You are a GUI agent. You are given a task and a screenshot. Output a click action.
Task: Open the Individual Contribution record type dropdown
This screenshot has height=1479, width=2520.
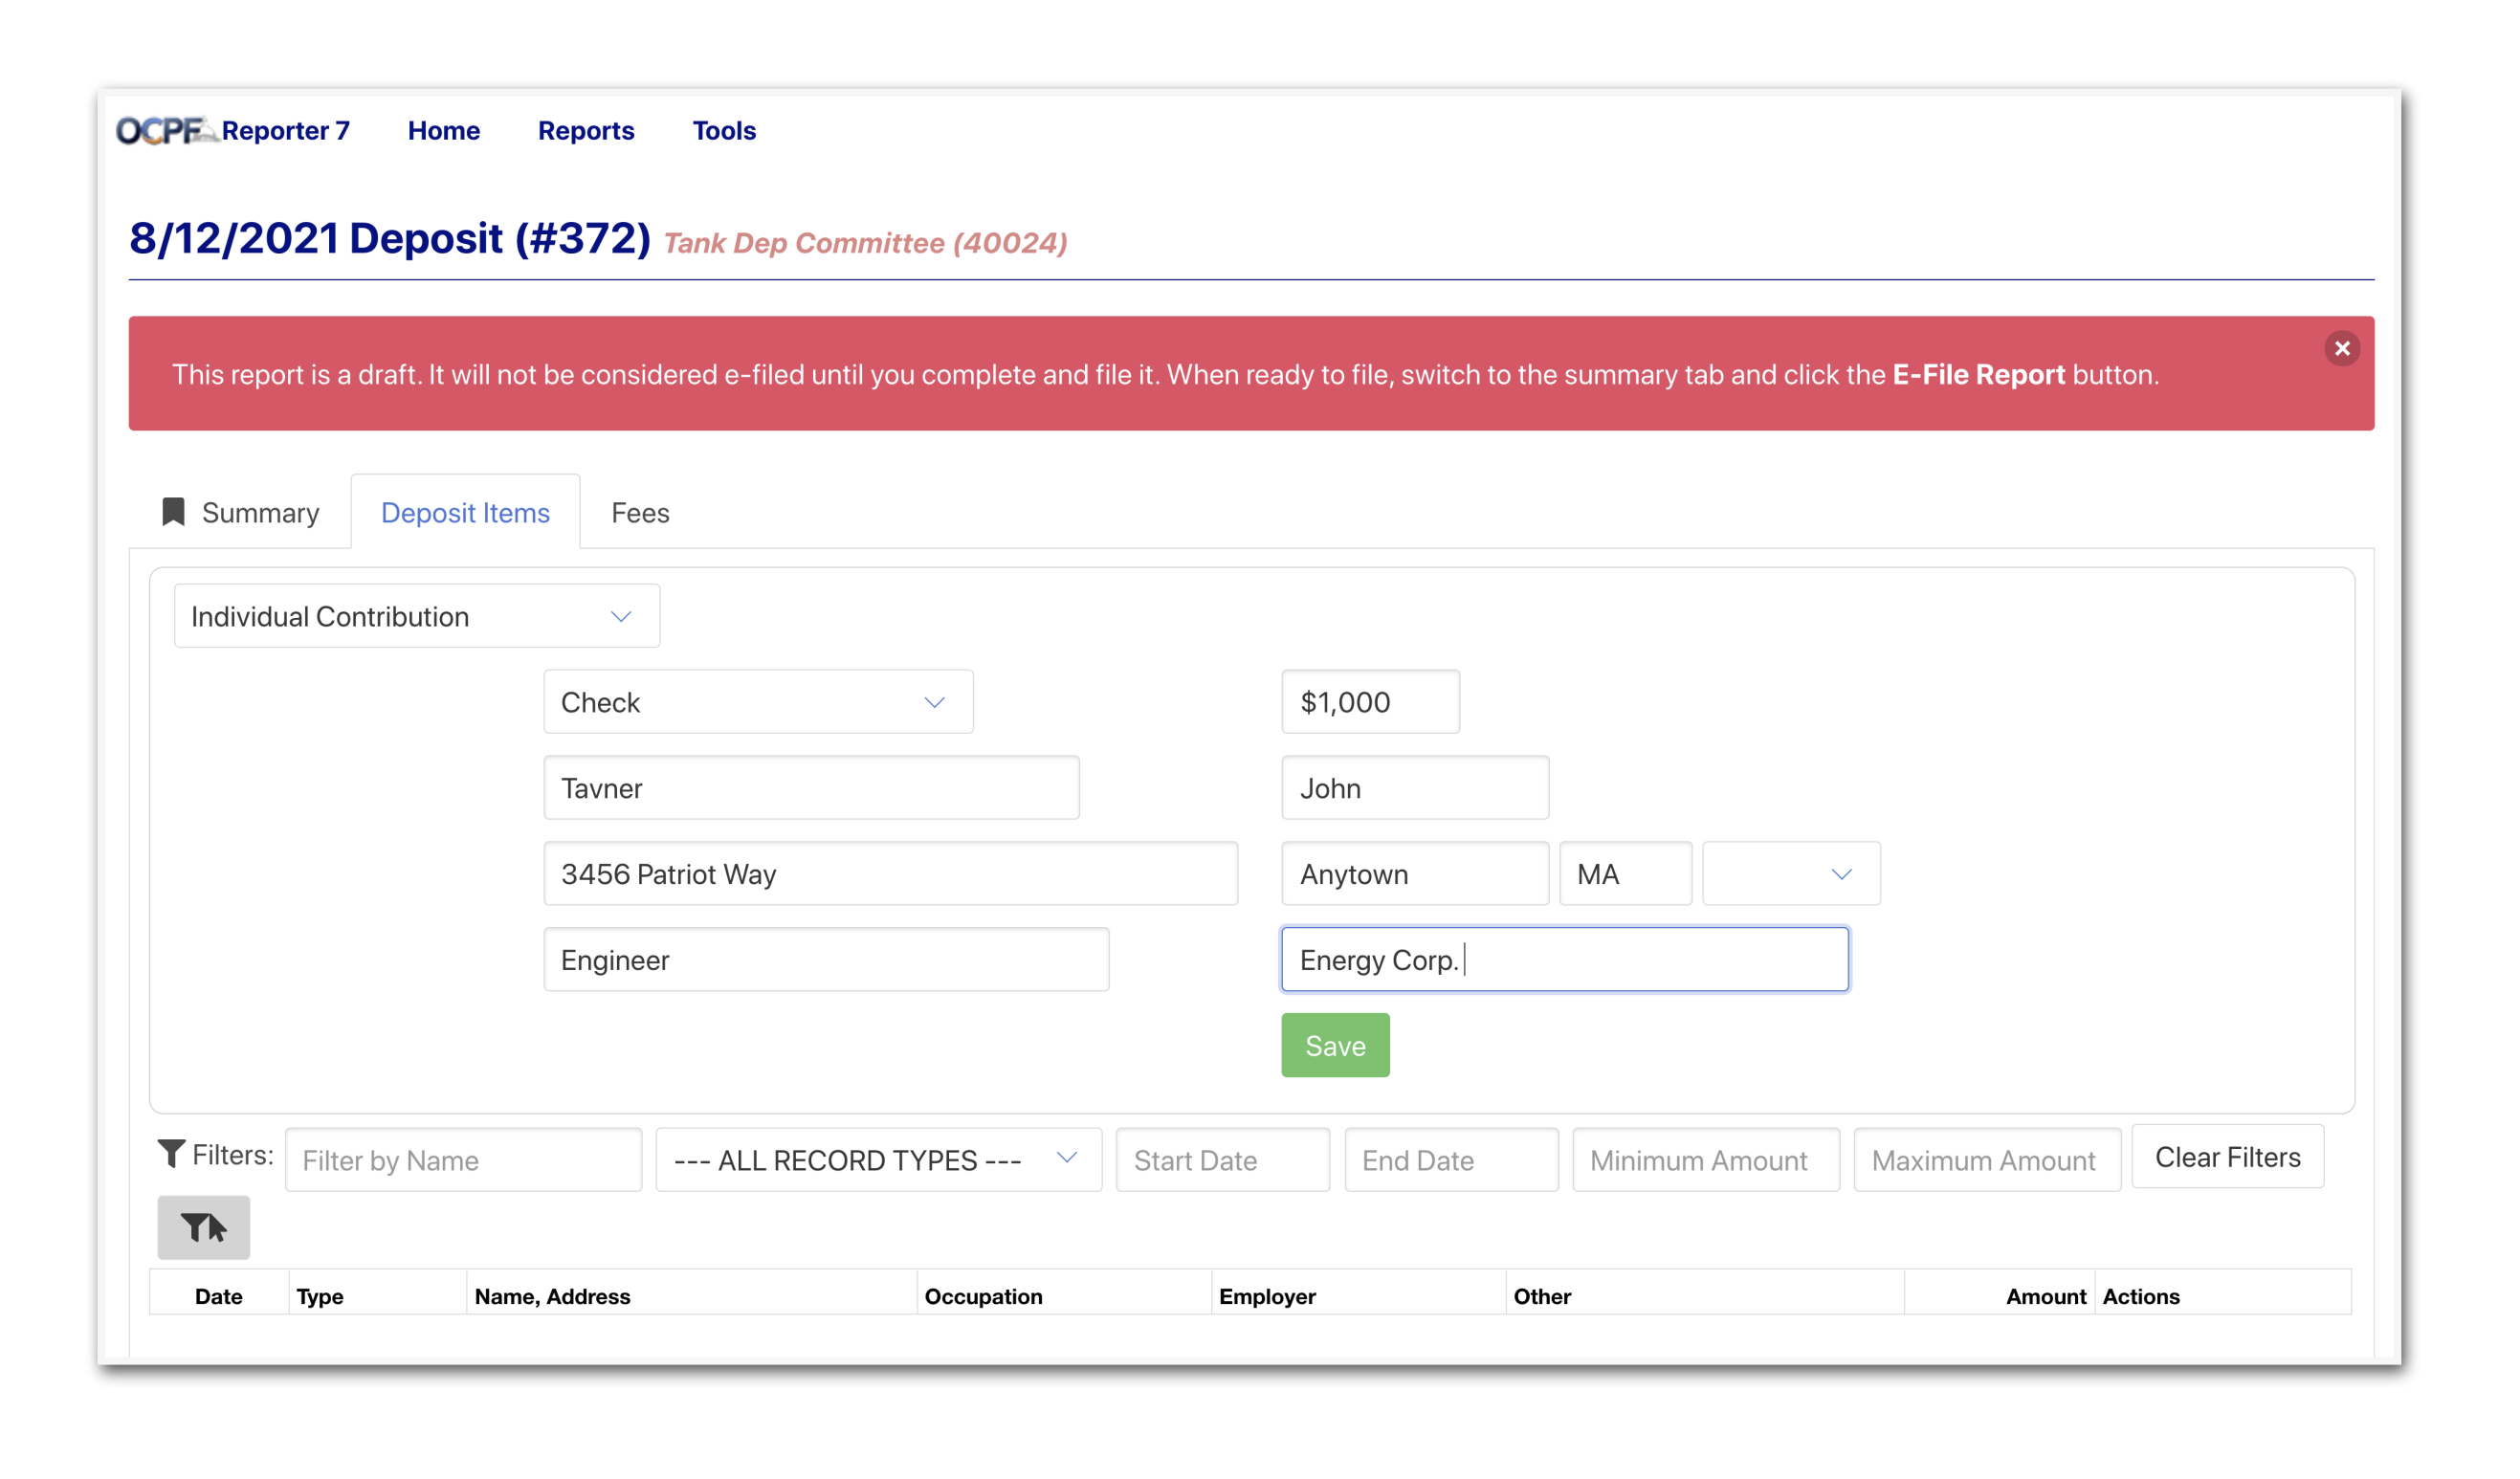[416, 616]
